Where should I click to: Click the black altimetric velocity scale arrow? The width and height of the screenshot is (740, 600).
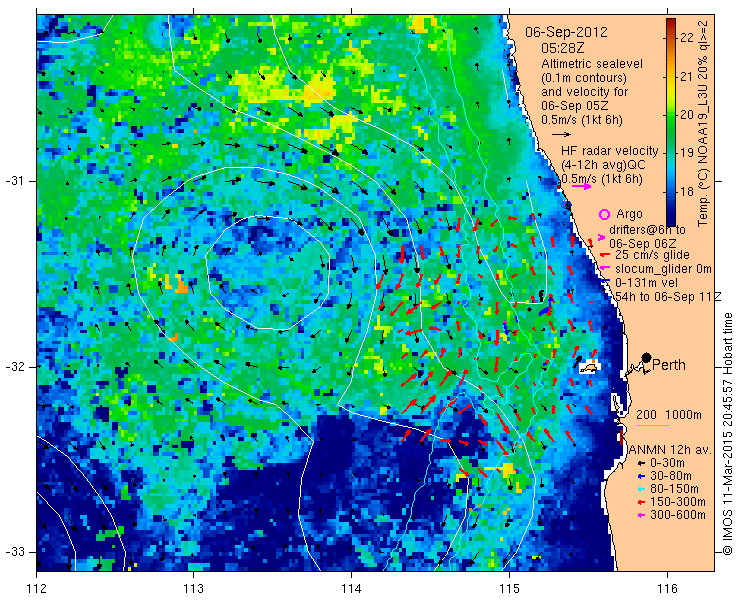[x=562, y=135]
